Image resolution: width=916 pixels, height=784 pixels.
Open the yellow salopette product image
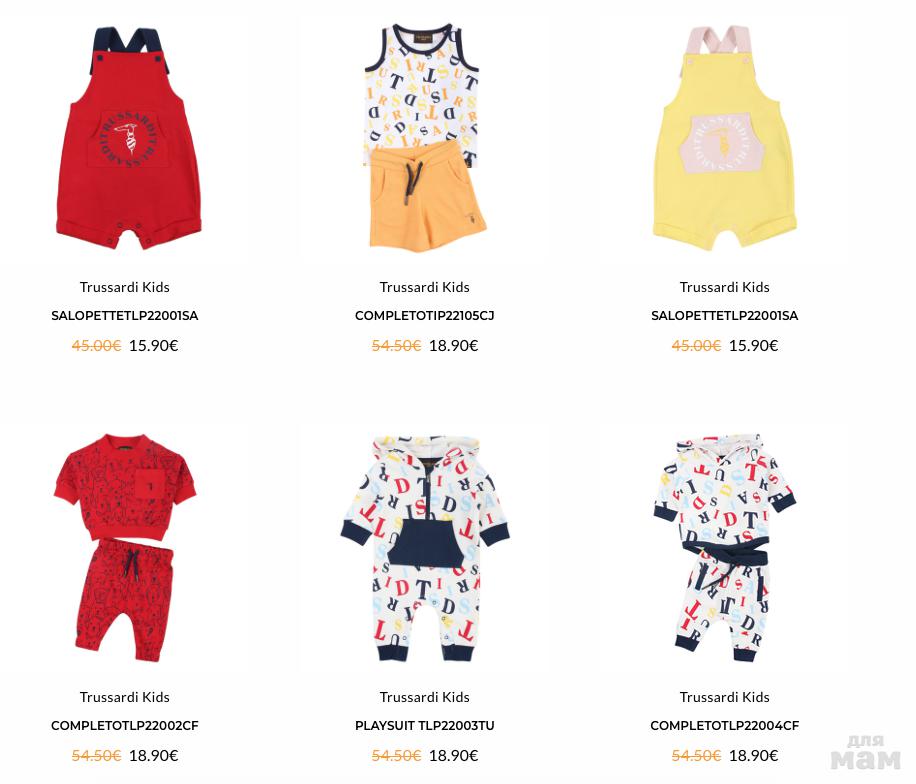[724, 139]
